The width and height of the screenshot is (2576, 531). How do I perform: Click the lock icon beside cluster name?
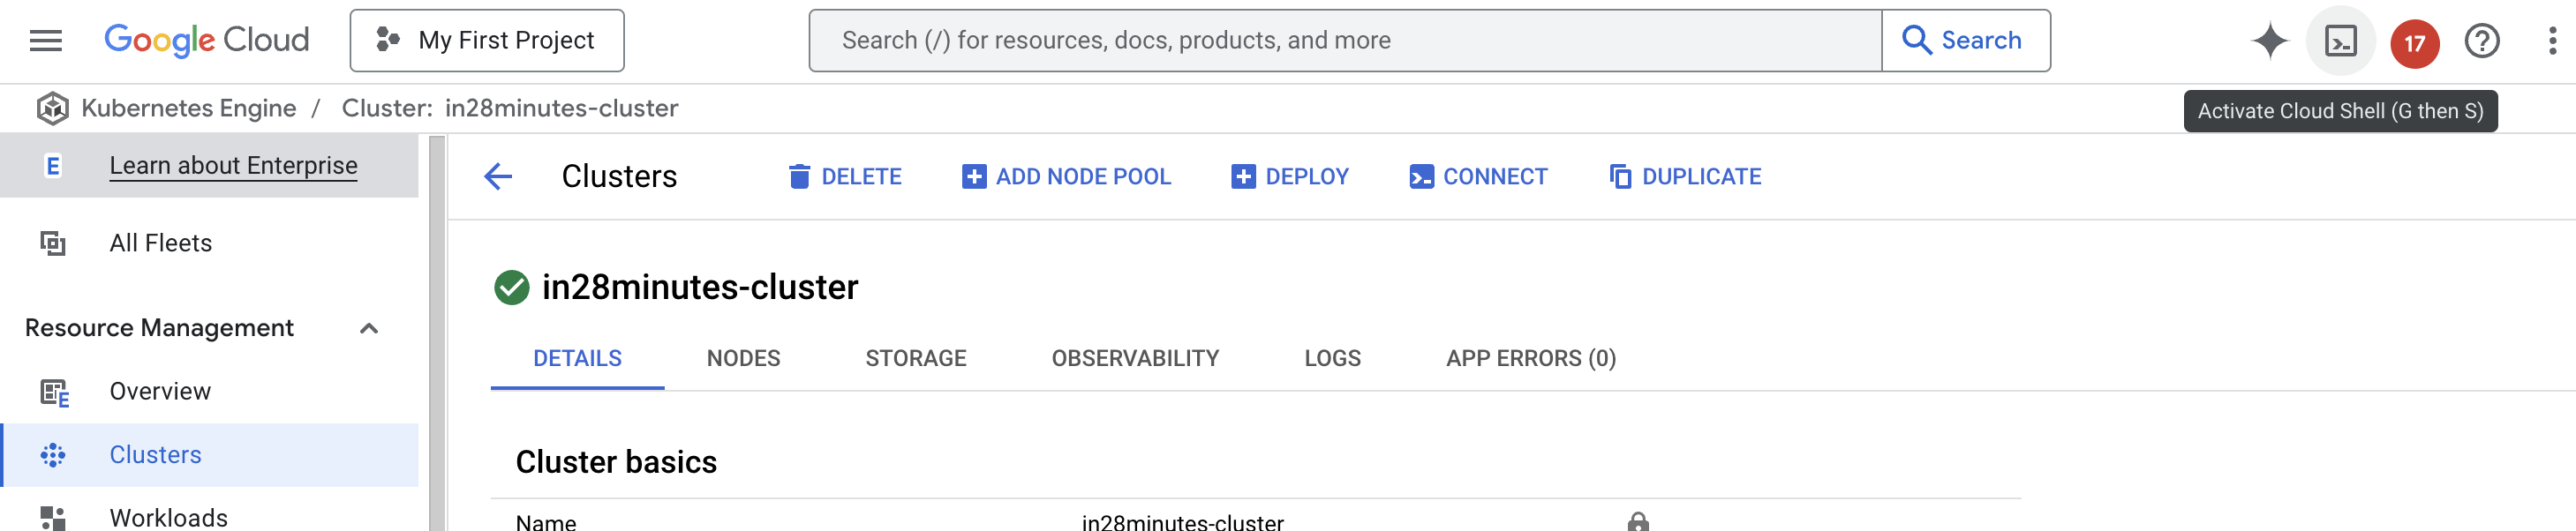coord(1637,521)
